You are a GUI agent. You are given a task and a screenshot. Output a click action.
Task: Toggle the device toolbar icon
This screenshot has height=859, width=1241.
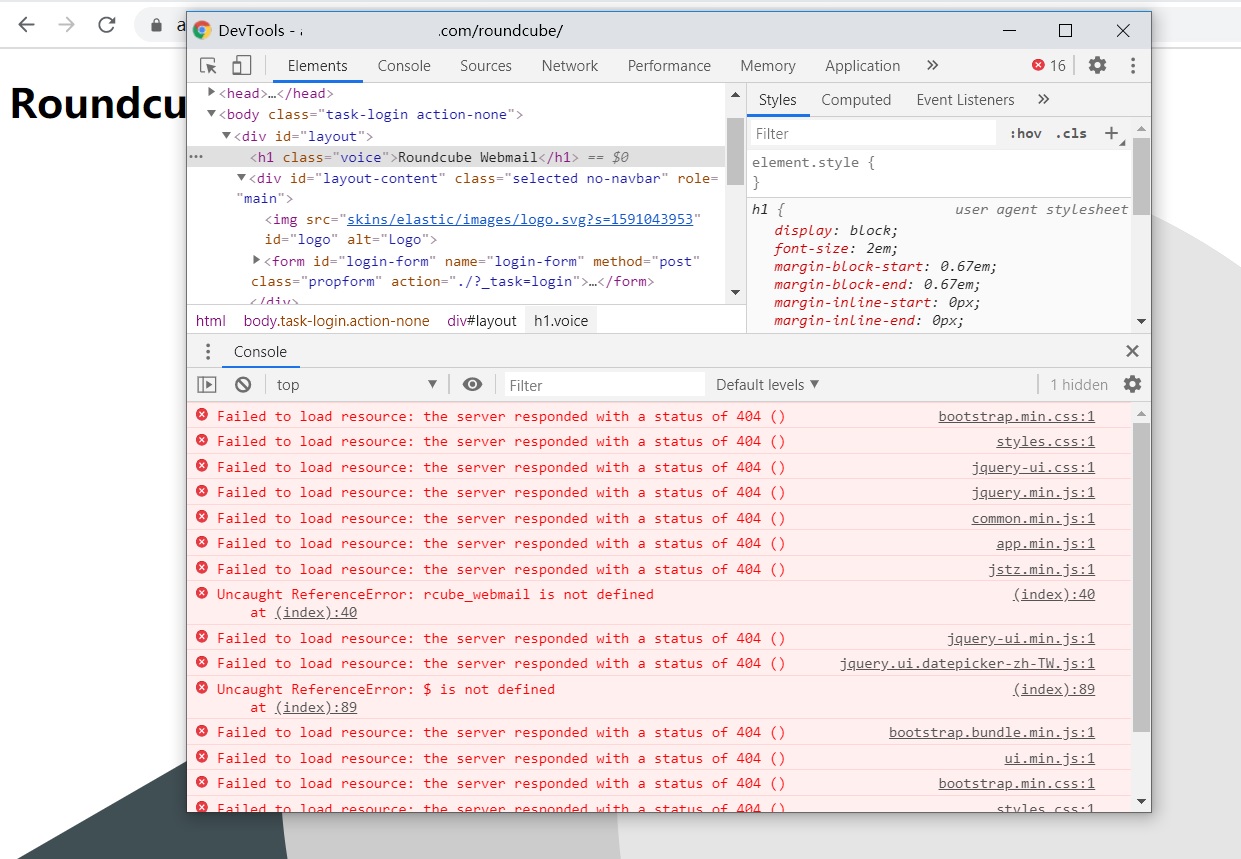(x=241, y=66)
